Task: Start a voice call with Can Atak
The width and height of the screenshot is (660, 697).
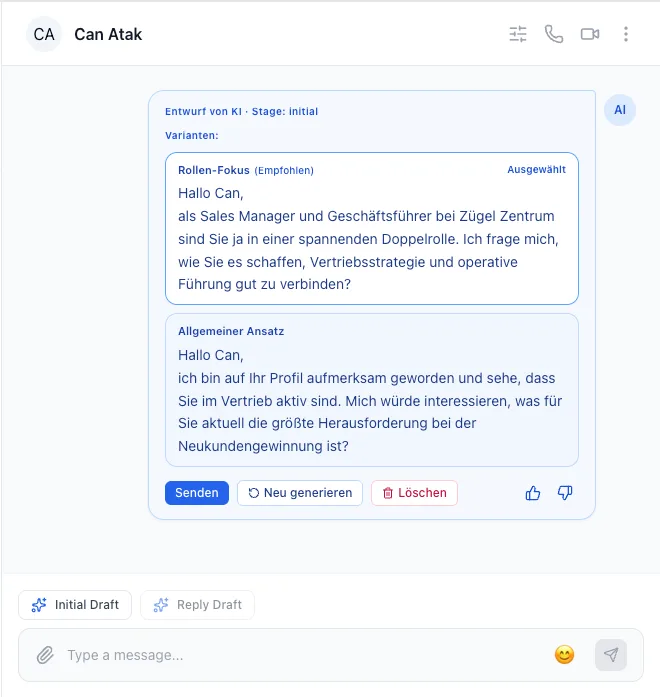Action: [x=554, y=34]
